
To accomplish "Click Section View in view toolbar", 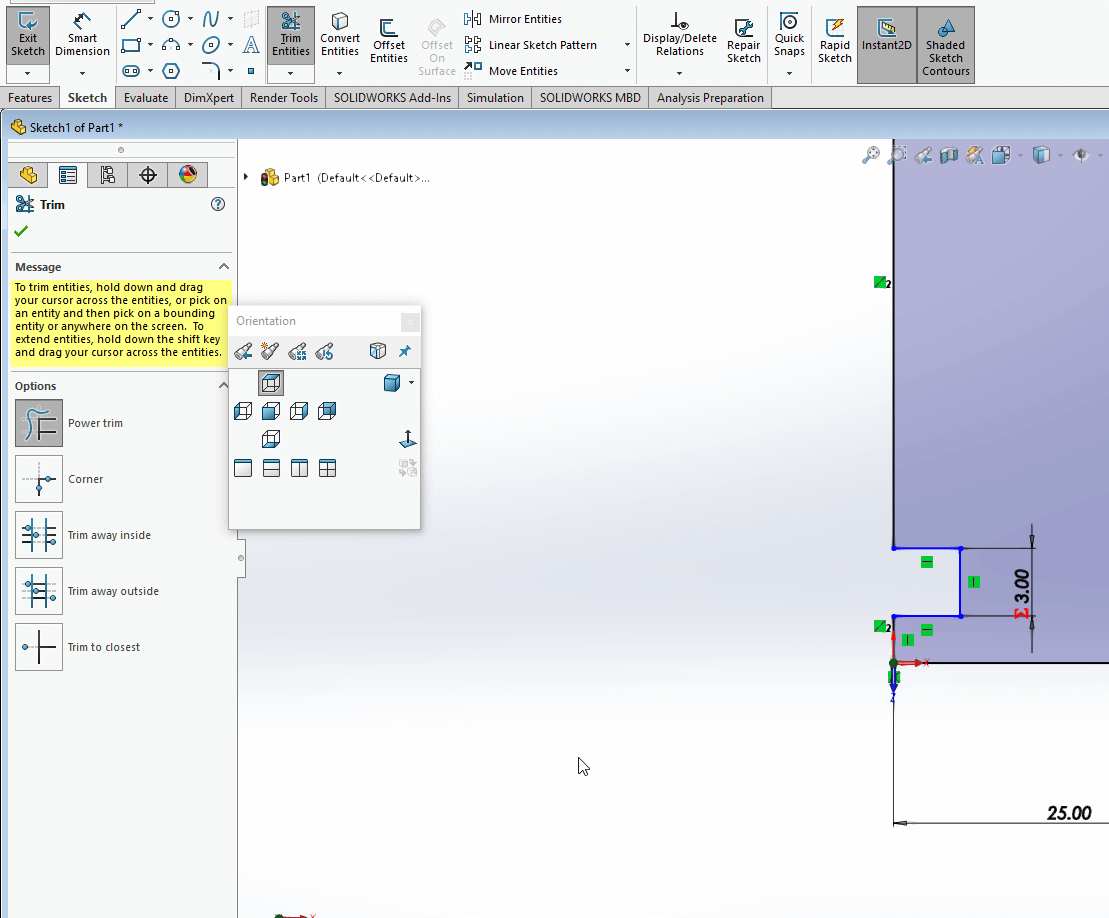I will point(949,155).
